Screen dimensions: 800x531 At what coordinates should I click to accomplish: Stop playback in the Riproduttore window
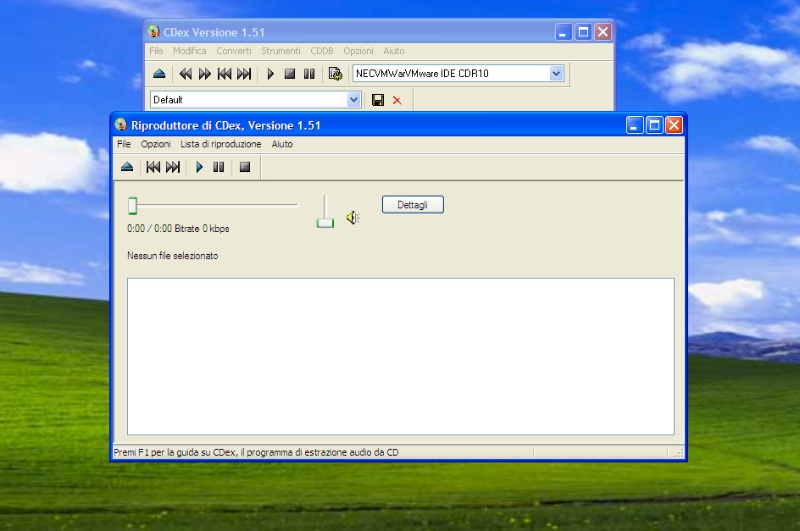click(244, 167)
